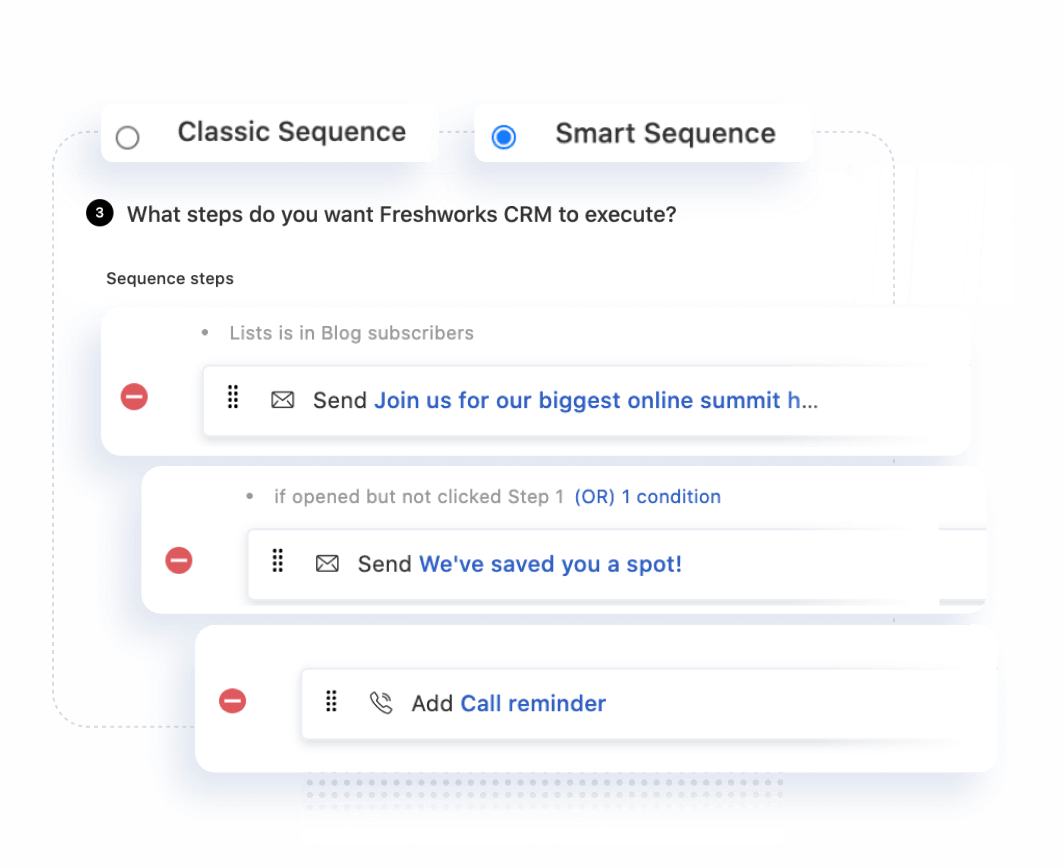Click drag handle on Call reminder step
1064x868 pixels.
click(x=331, y=702)
